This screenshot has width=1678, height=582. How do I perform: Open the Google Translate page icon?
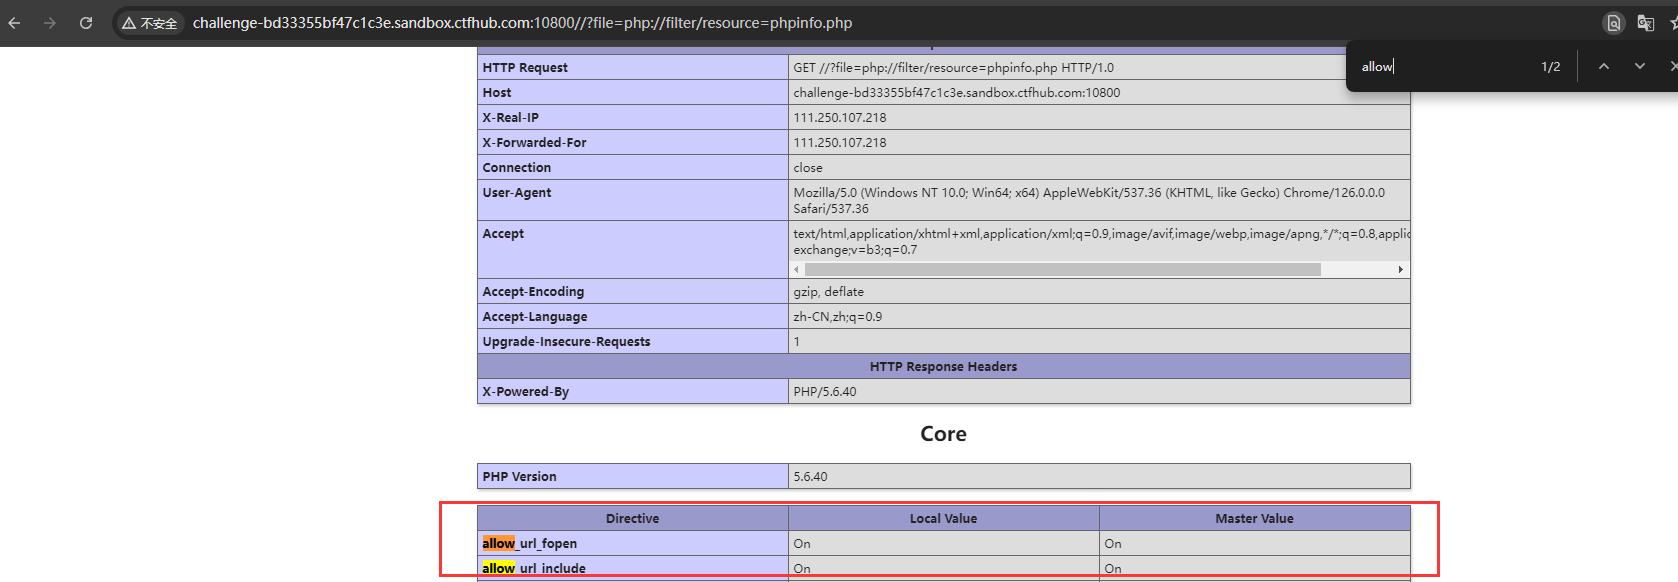[x=1645, y=23]
